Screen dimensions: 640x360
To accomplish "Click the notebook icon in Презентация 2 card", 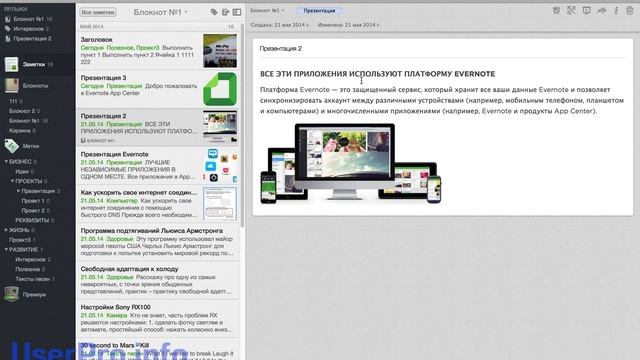I will pyautogui.click(x=83, y=140).
